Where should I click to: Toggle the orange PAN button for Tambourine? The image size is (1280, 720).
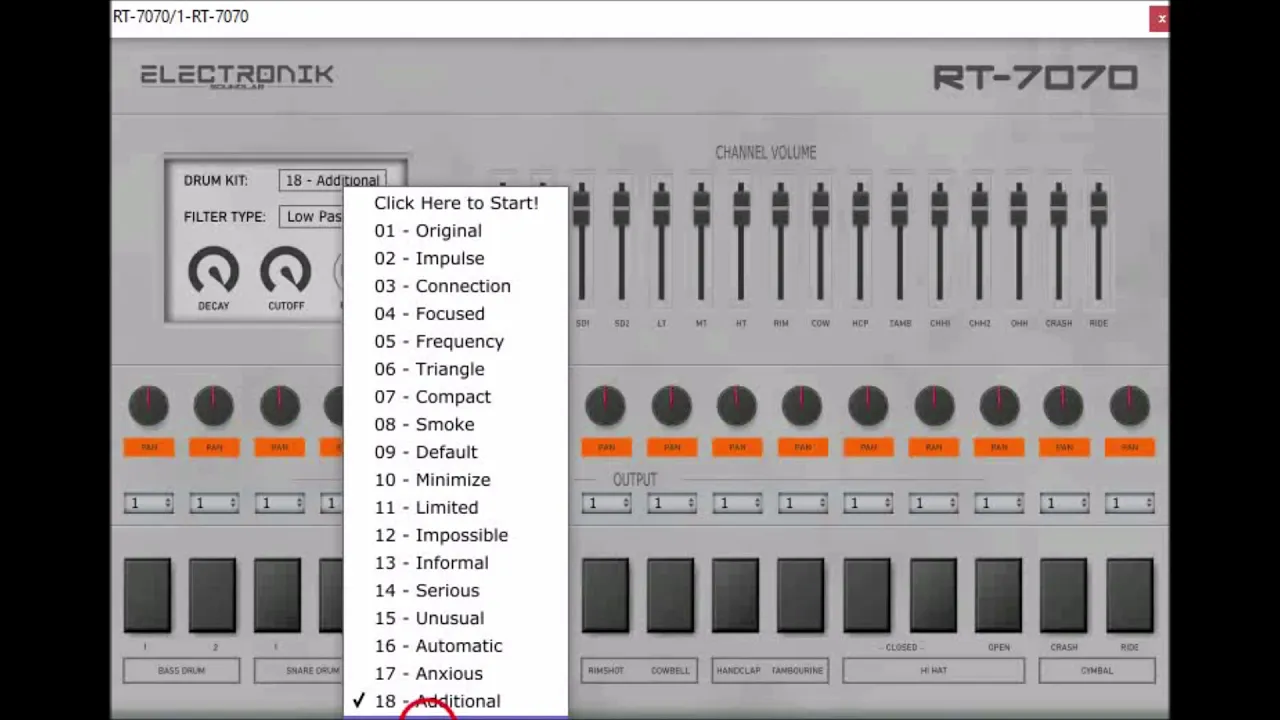[802, 447]
